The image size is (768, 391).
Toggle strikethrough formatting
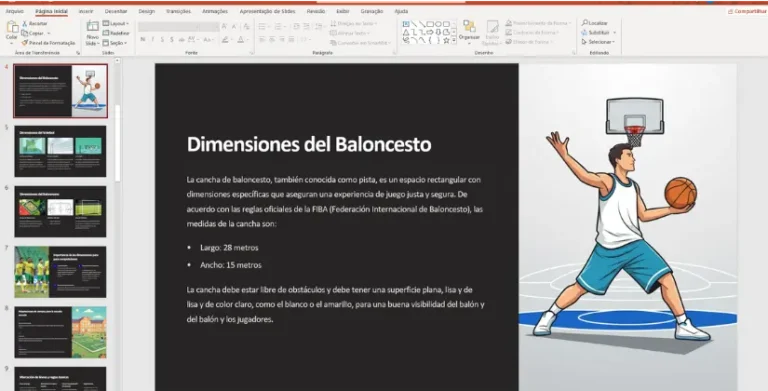pos(181,40)
